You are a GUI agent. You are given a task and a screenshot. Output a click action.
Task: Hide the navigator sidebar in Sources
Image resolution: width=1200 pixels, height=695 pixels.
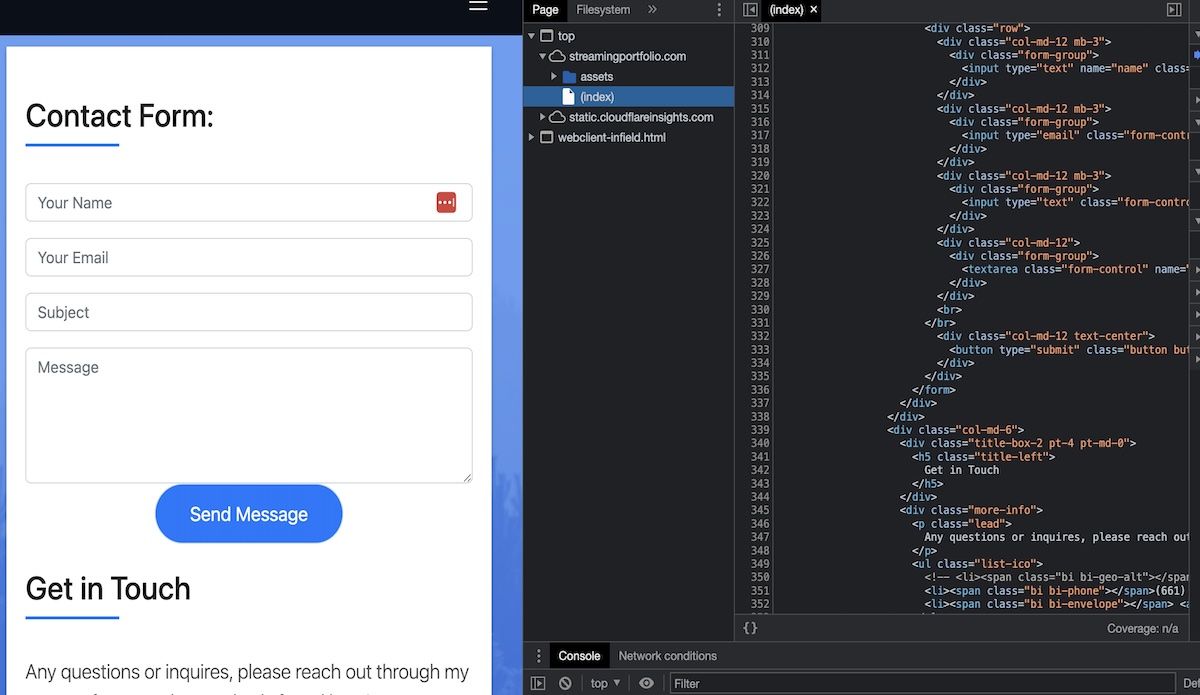(750, 10)
